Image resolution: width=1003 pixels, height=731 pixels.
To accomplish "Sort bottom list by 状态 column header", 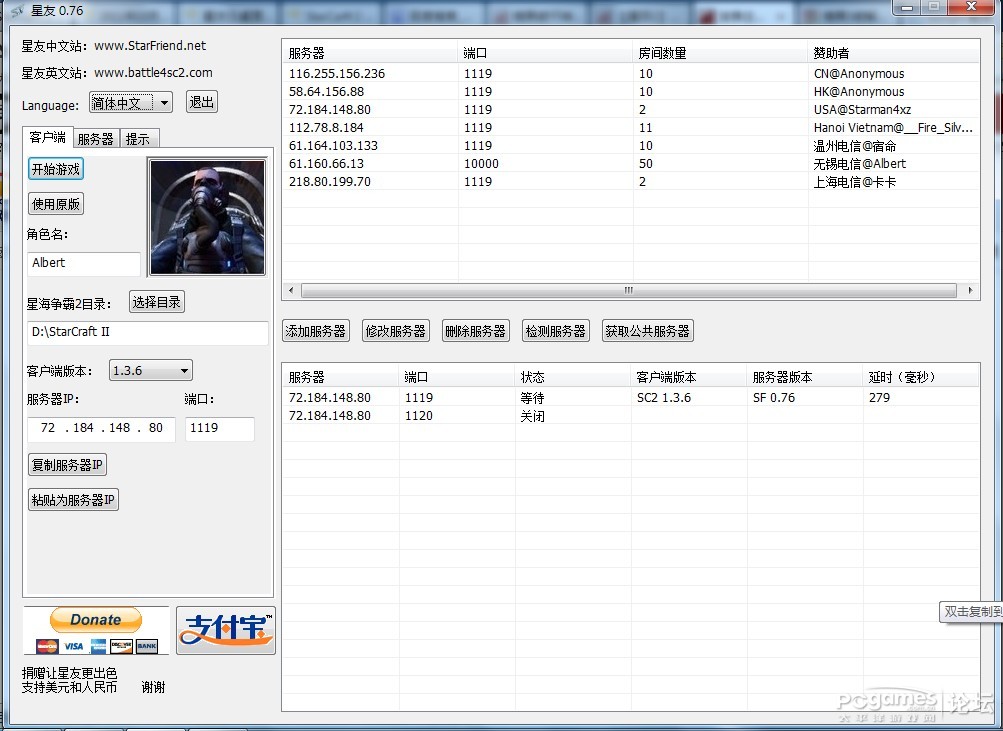I will tap(573, 377).
